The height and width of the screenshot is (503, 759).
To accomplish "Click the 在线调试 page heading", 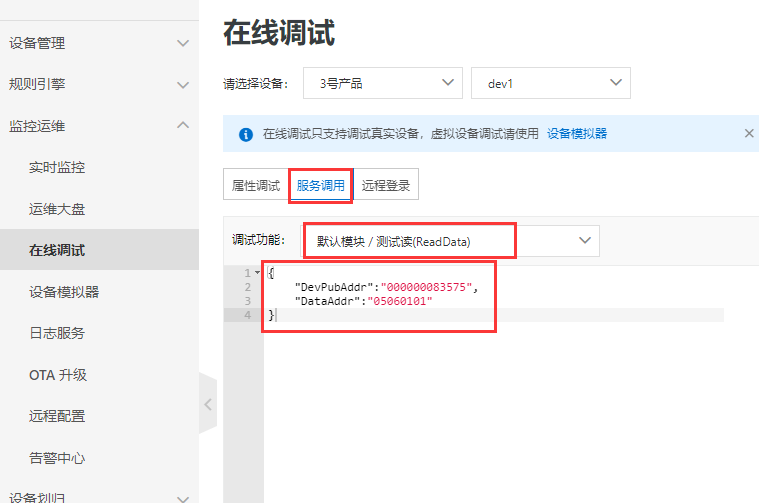I will pos(279,33).
